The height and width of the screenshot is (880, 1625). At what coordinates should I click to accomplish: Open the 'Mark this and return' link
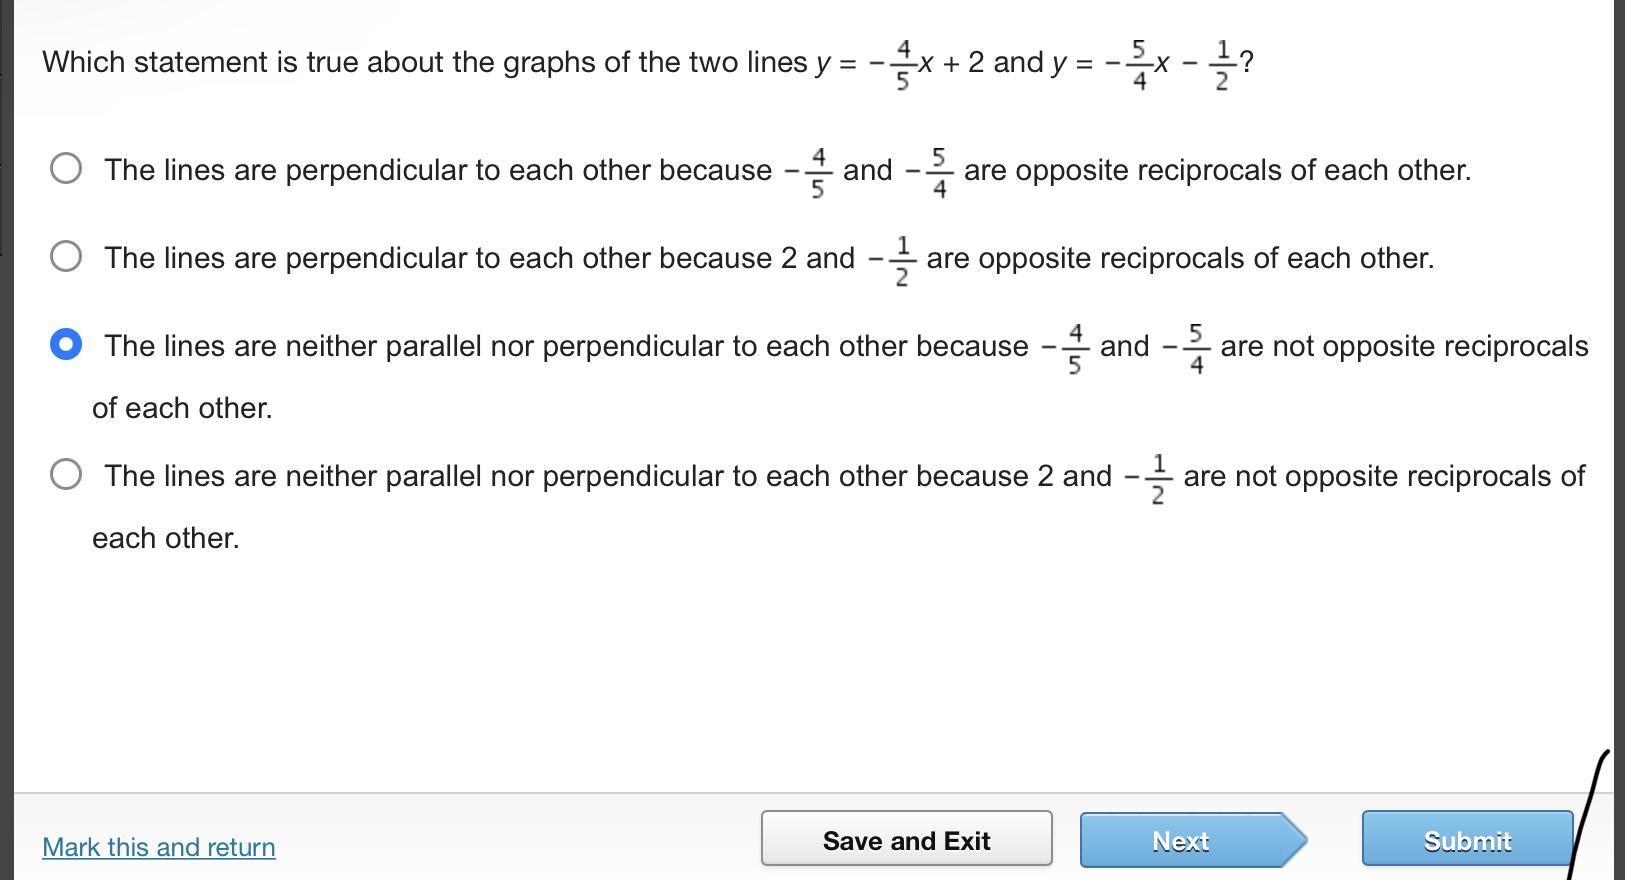(159, 847)
